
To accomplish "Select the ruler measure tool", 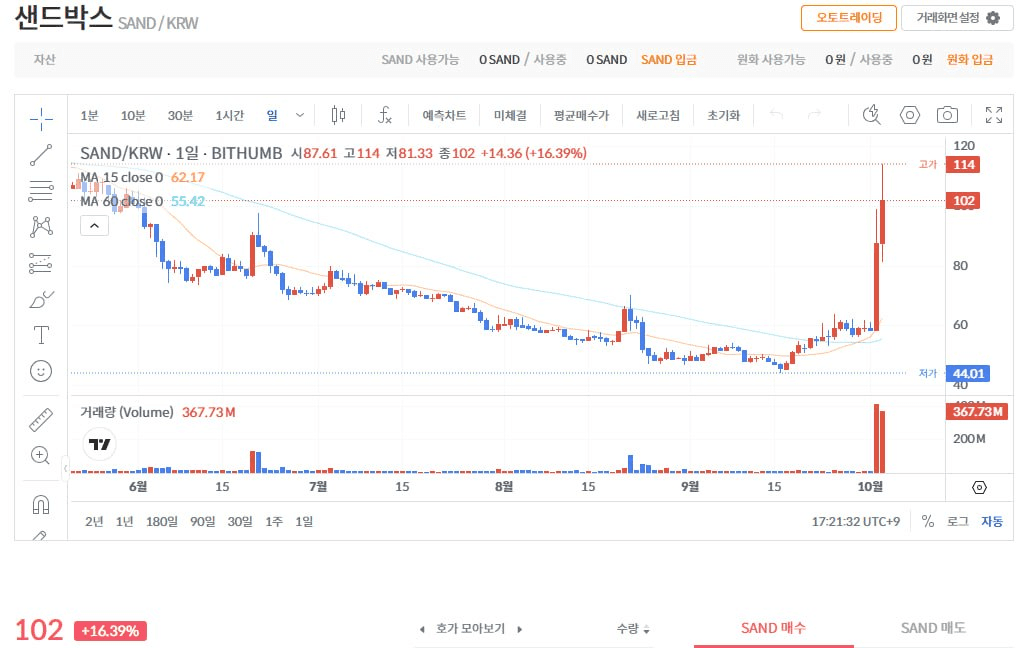I will tap(41, 420).
